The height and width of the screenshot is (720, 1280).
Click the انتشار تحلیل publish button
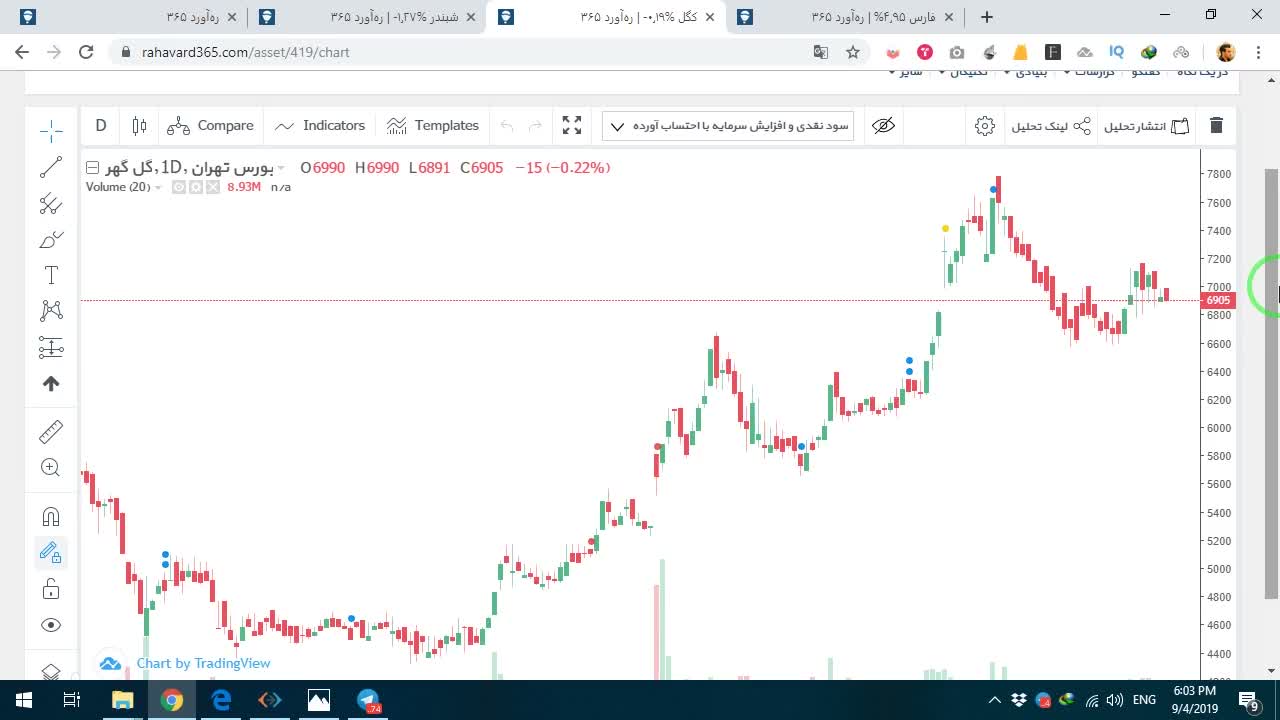1147,126
